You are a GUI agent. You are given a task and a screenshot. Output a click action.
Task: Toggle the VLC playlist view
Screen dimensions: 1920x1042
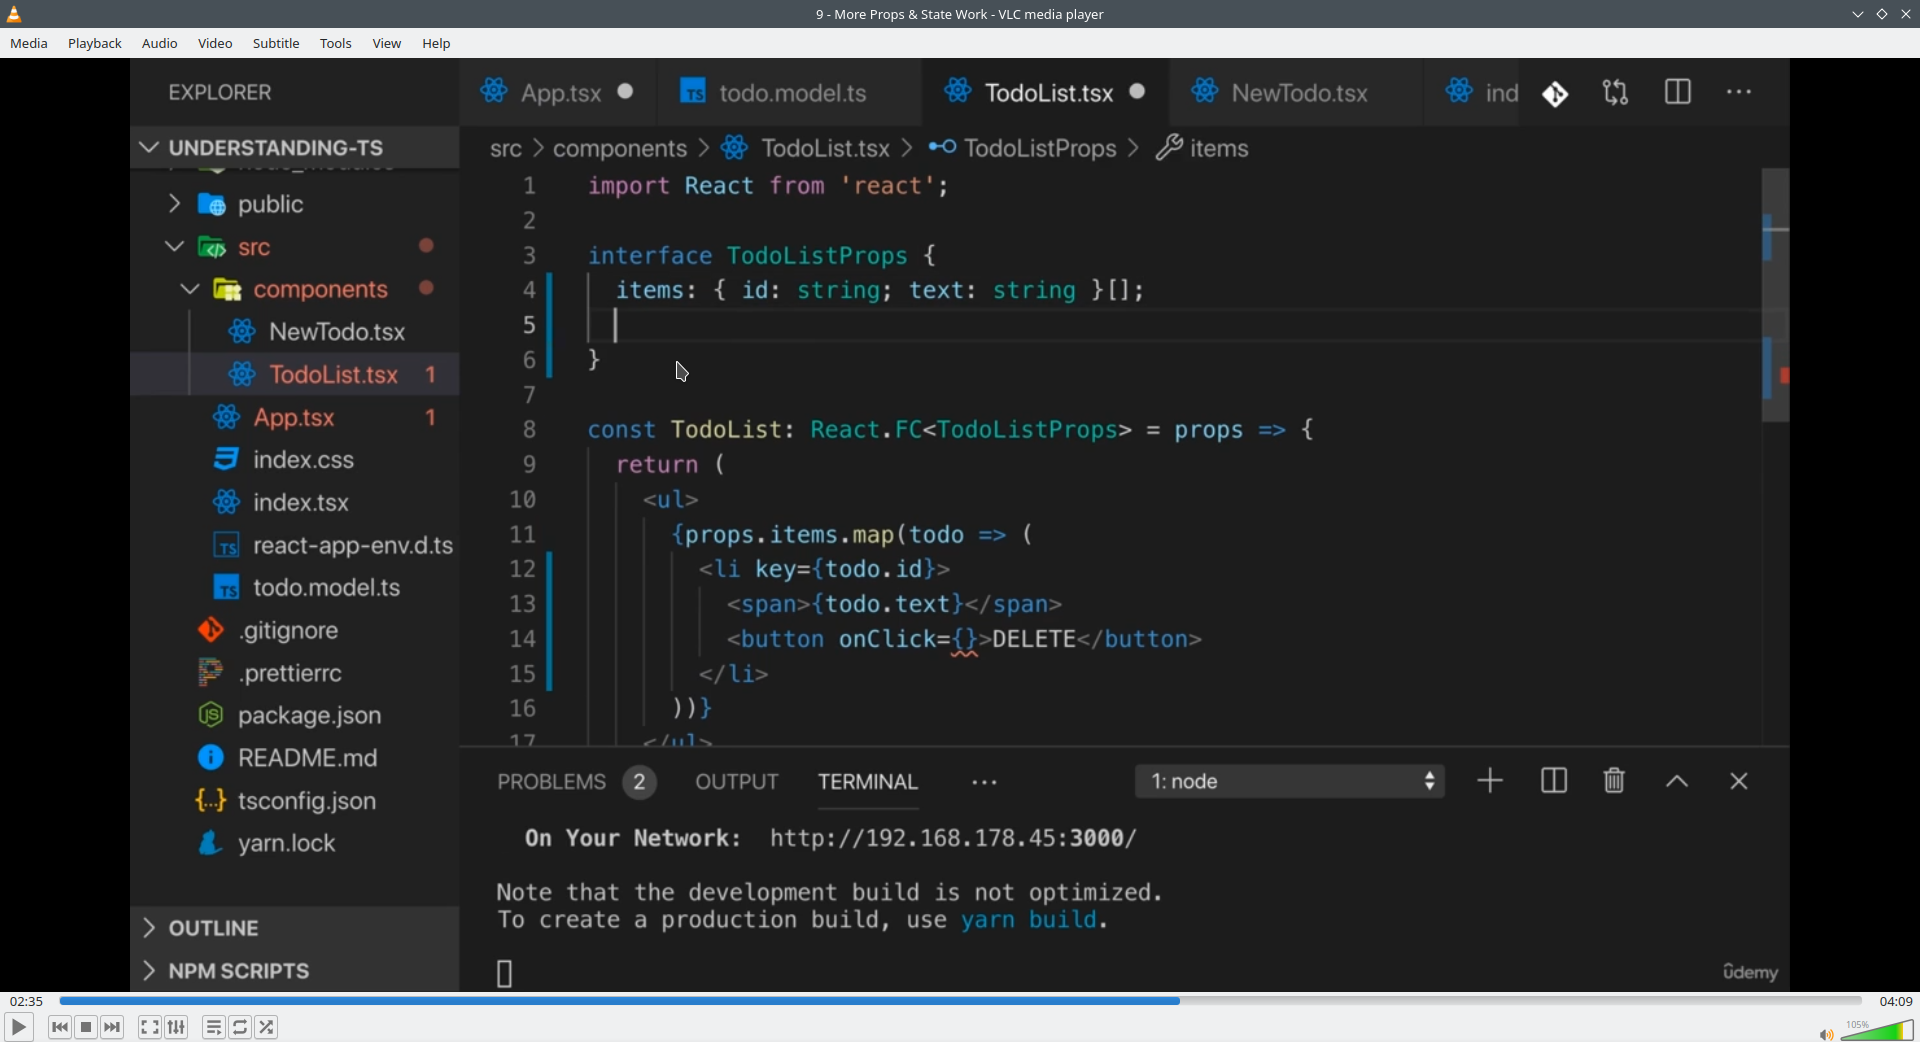pos(213,1027)
